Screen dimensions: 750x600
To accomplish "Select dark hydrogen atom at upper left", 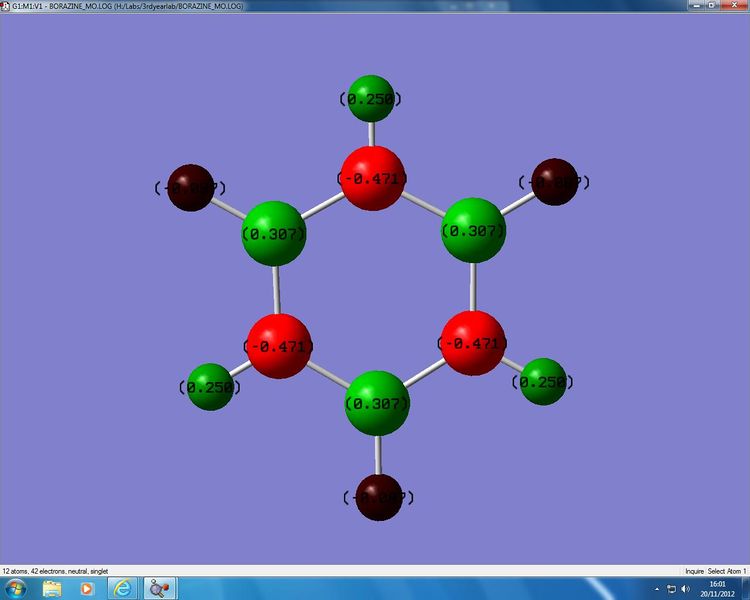I will pos(191,188).
